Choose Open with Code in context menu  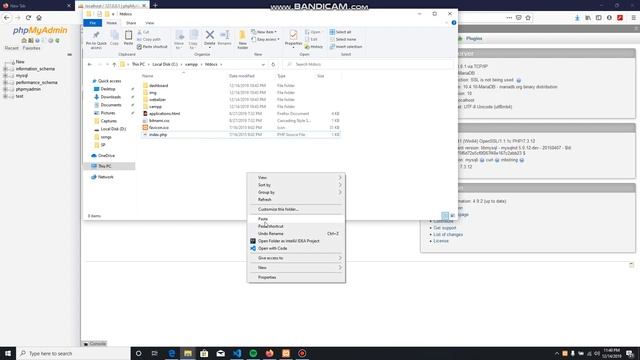[x=296, y=248]
